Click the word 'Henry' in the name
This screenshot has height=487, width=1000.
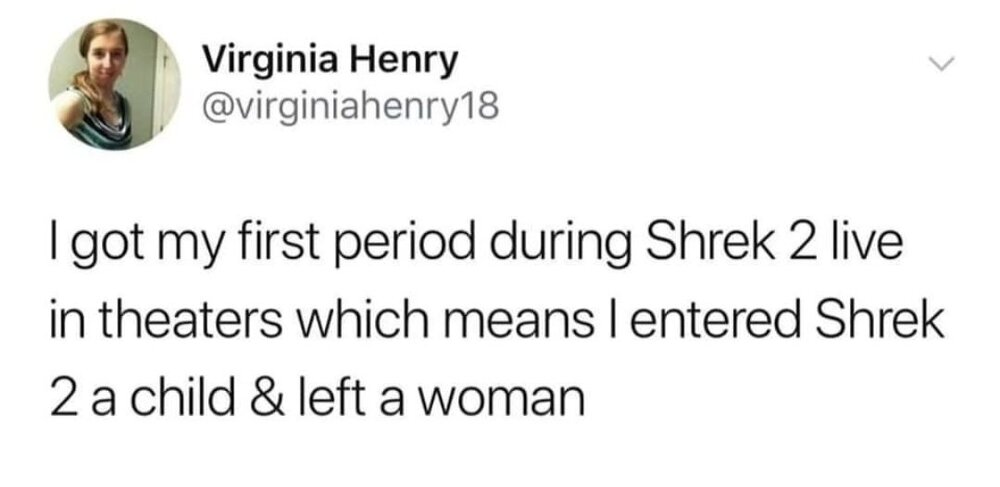(x=402, y=62)
